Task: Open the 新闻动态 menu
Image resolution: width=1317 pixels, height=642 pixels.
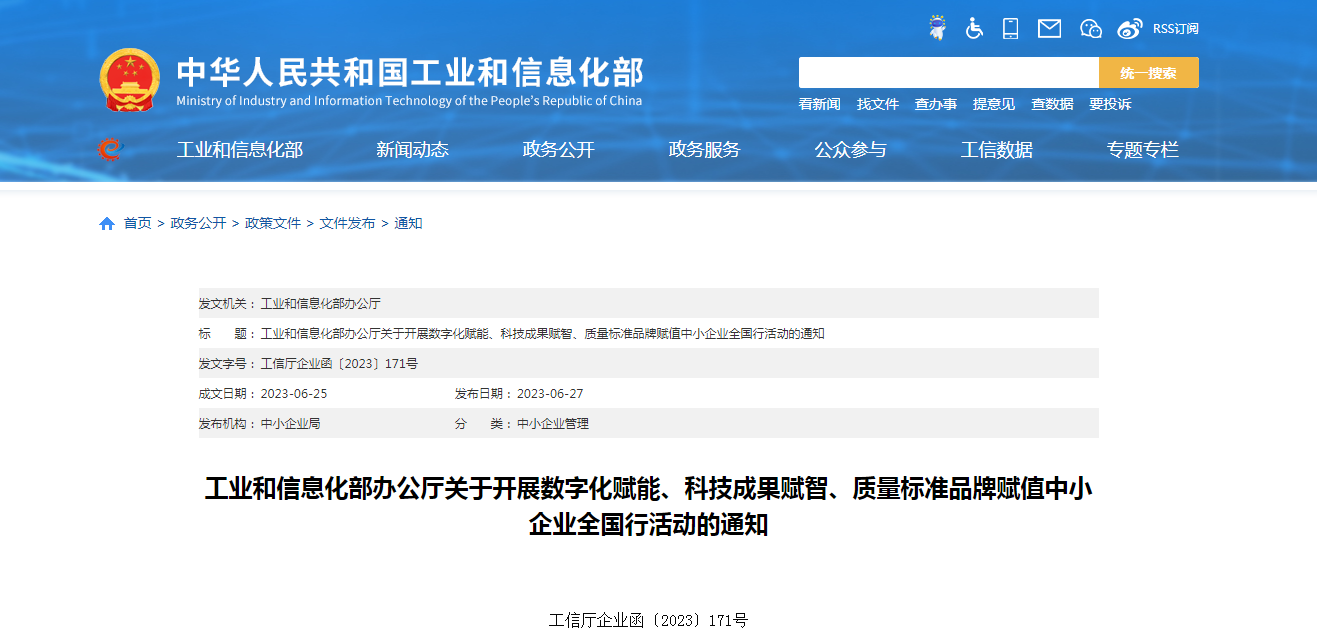Action: [412, 150]
